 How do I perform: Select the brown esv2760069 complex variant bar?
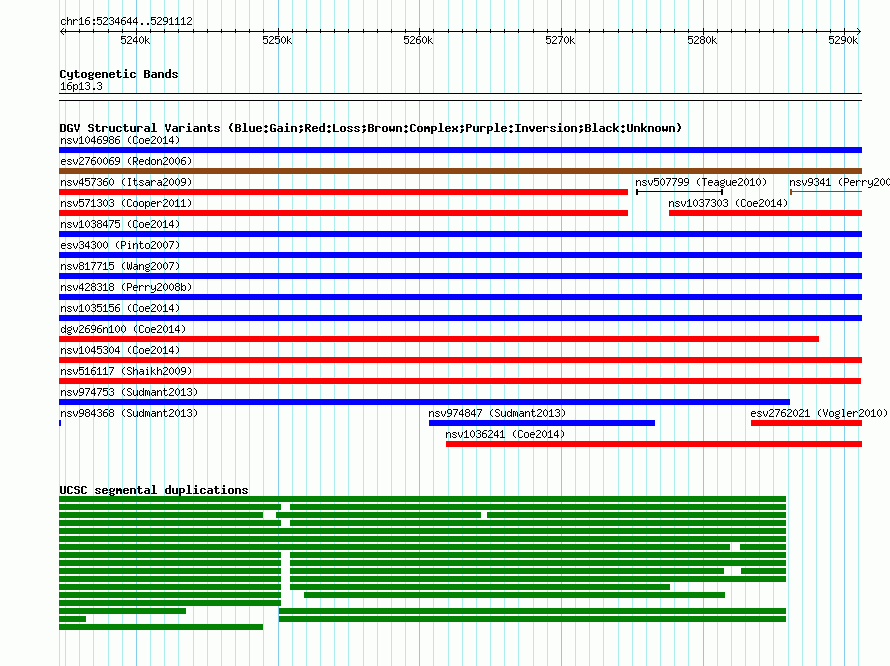pos(460,171)
